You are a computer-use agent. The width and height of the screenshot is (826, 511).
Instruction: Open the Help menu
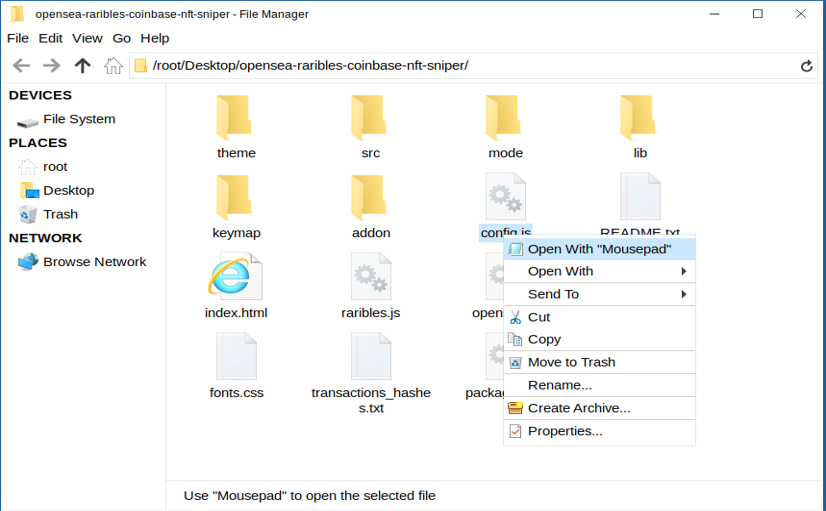pyautogui.click(x=154, y=38)
